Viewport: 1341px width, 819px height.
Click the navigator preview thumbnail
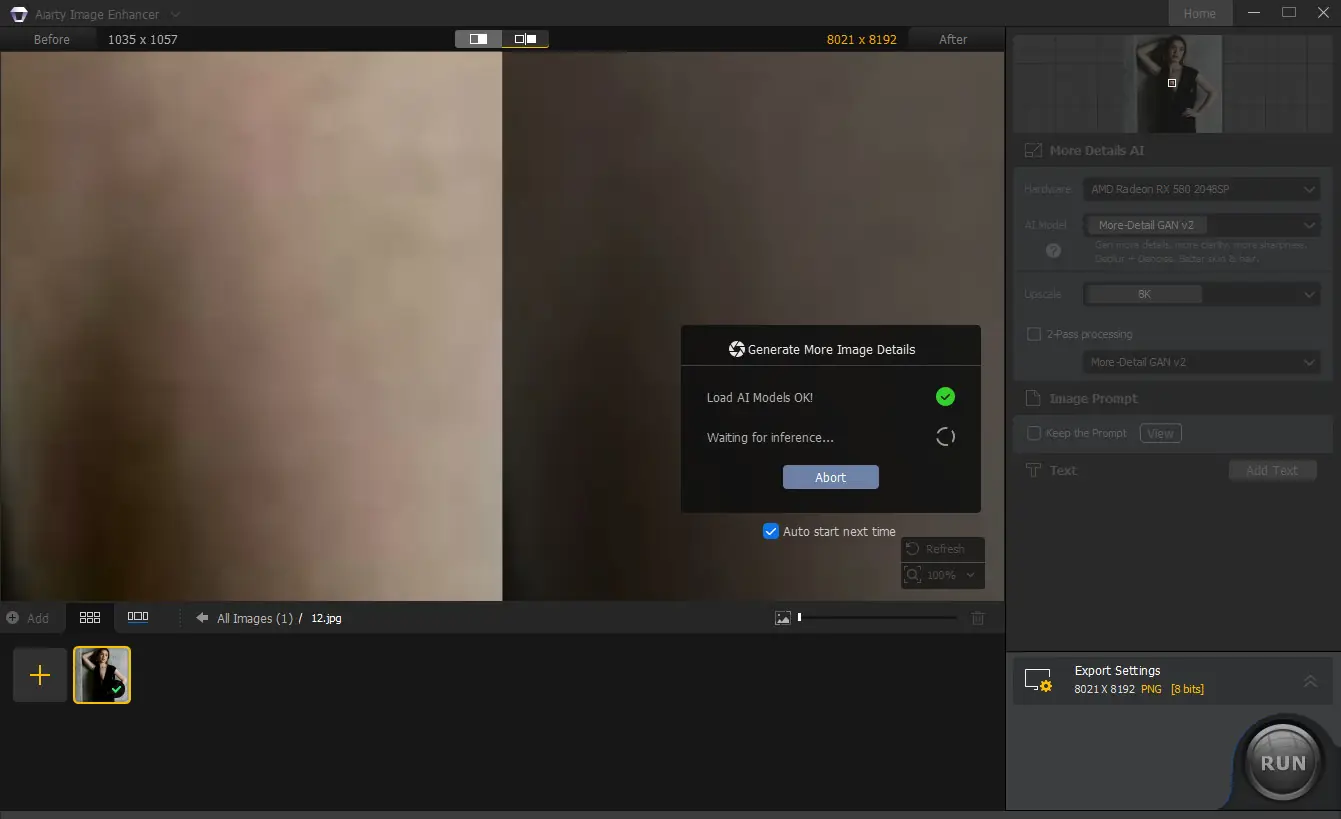tap(1174, 84)
